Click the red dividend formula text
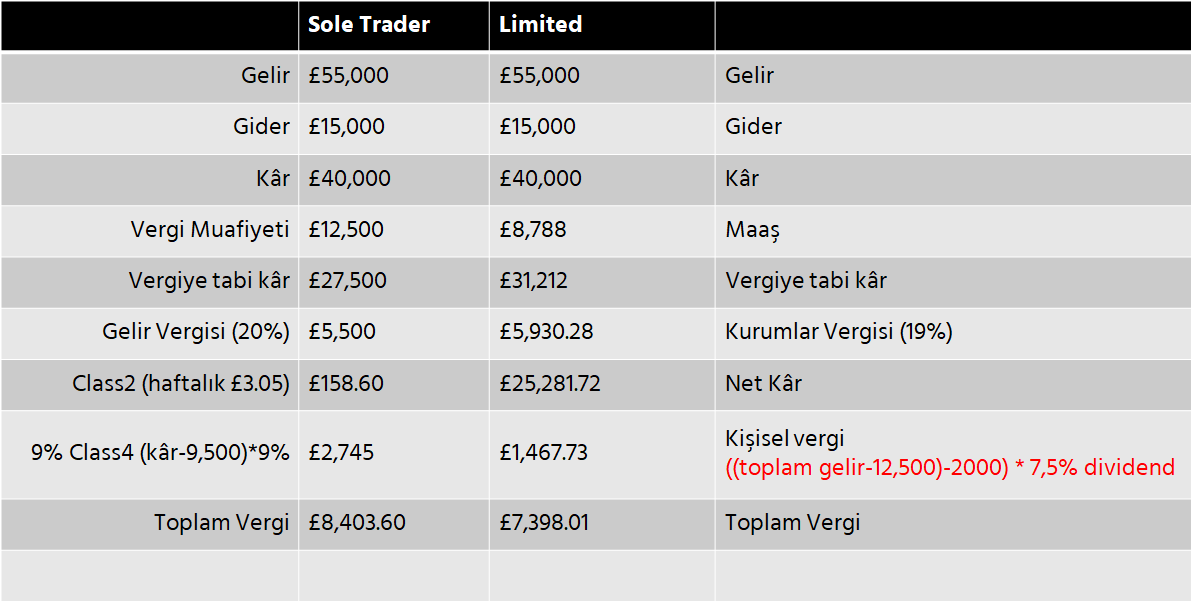The width and height of the screenshot is (1191, 603). [950, 467]
